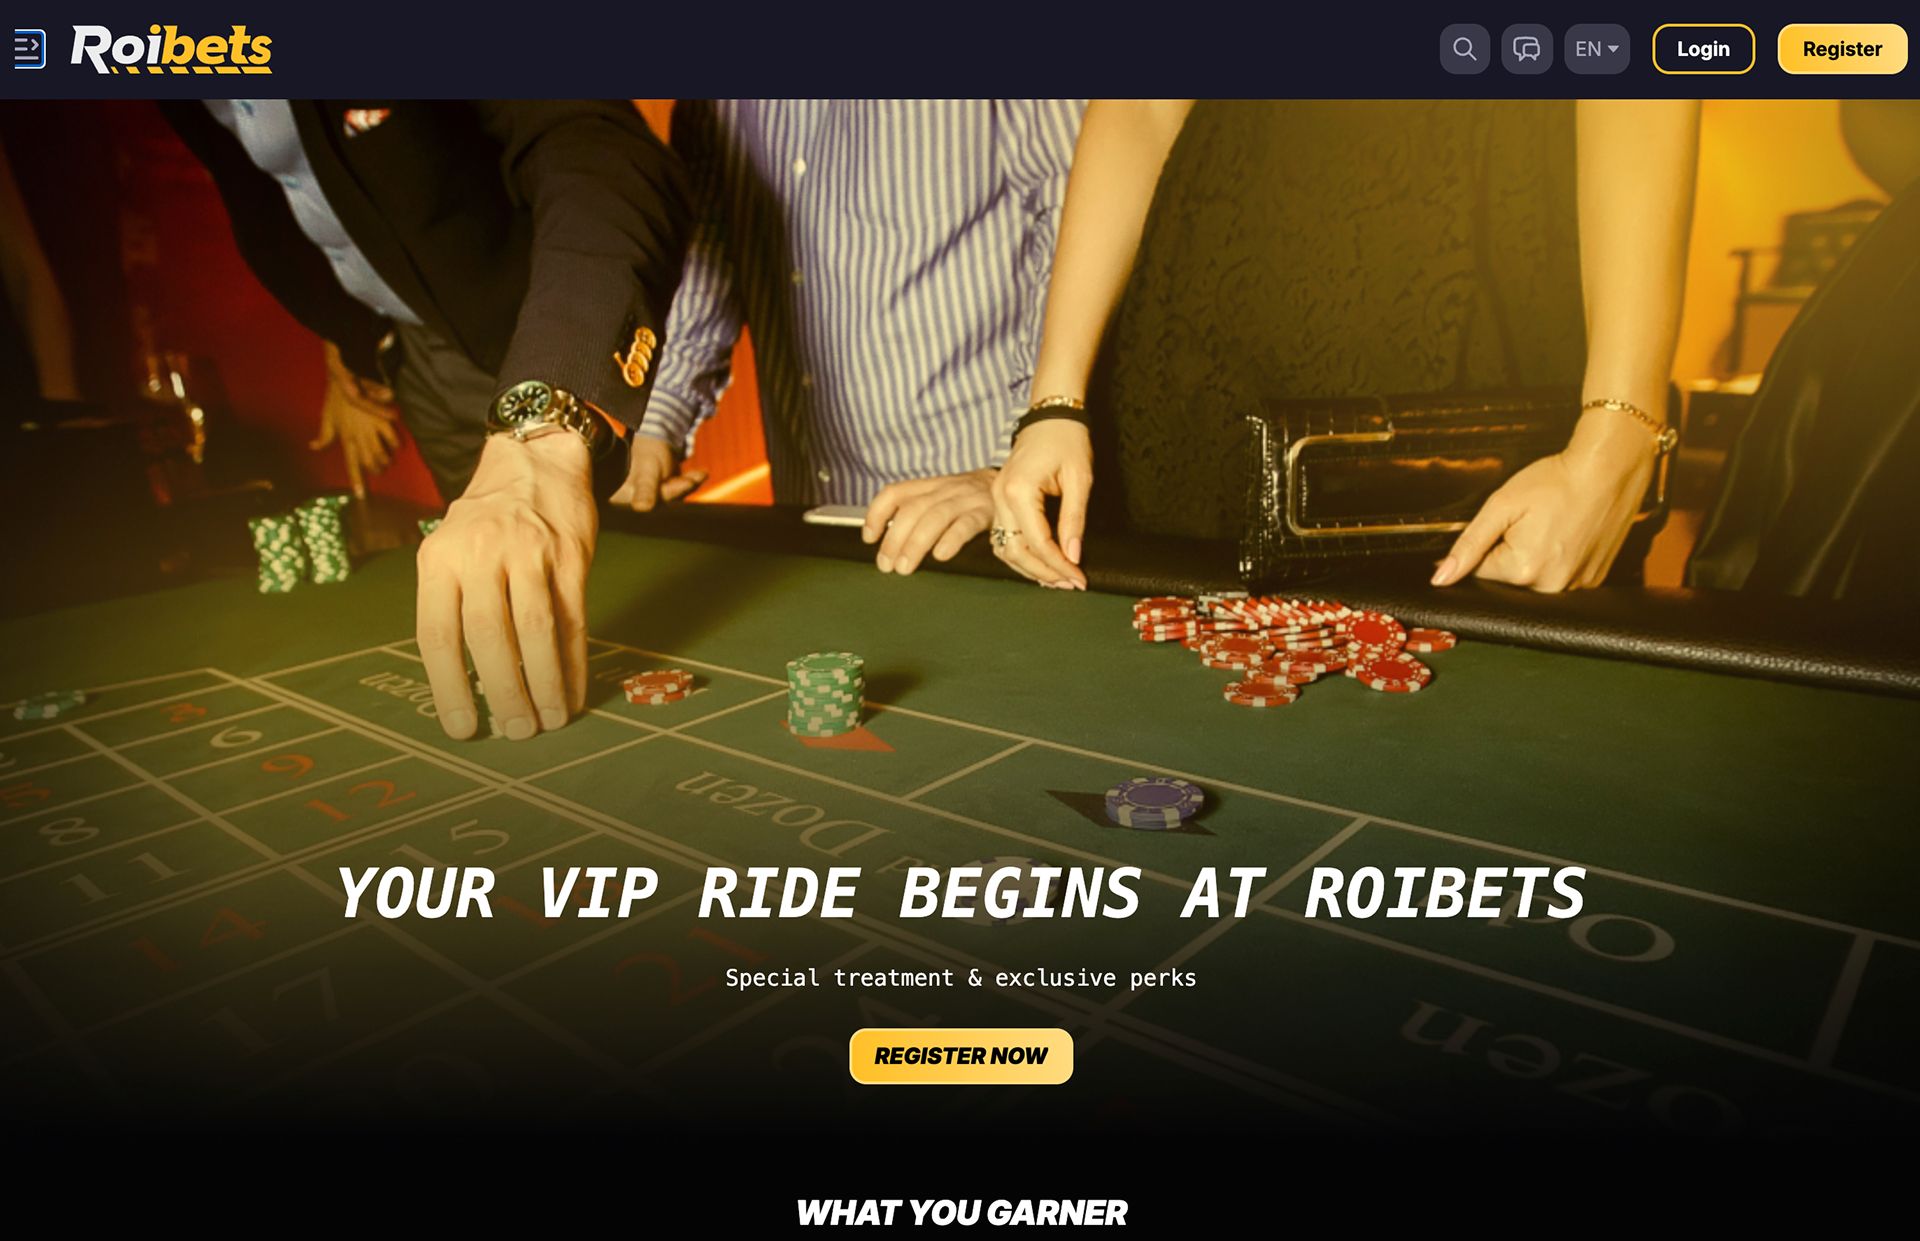
Task: Click the small red chip stack near hand
Action: pos(658,686)
